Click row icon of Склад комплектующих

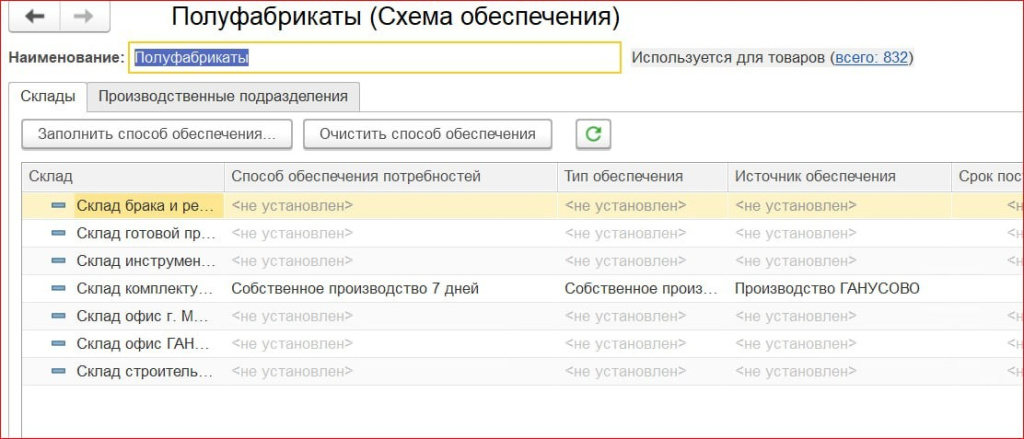(58, 289)
